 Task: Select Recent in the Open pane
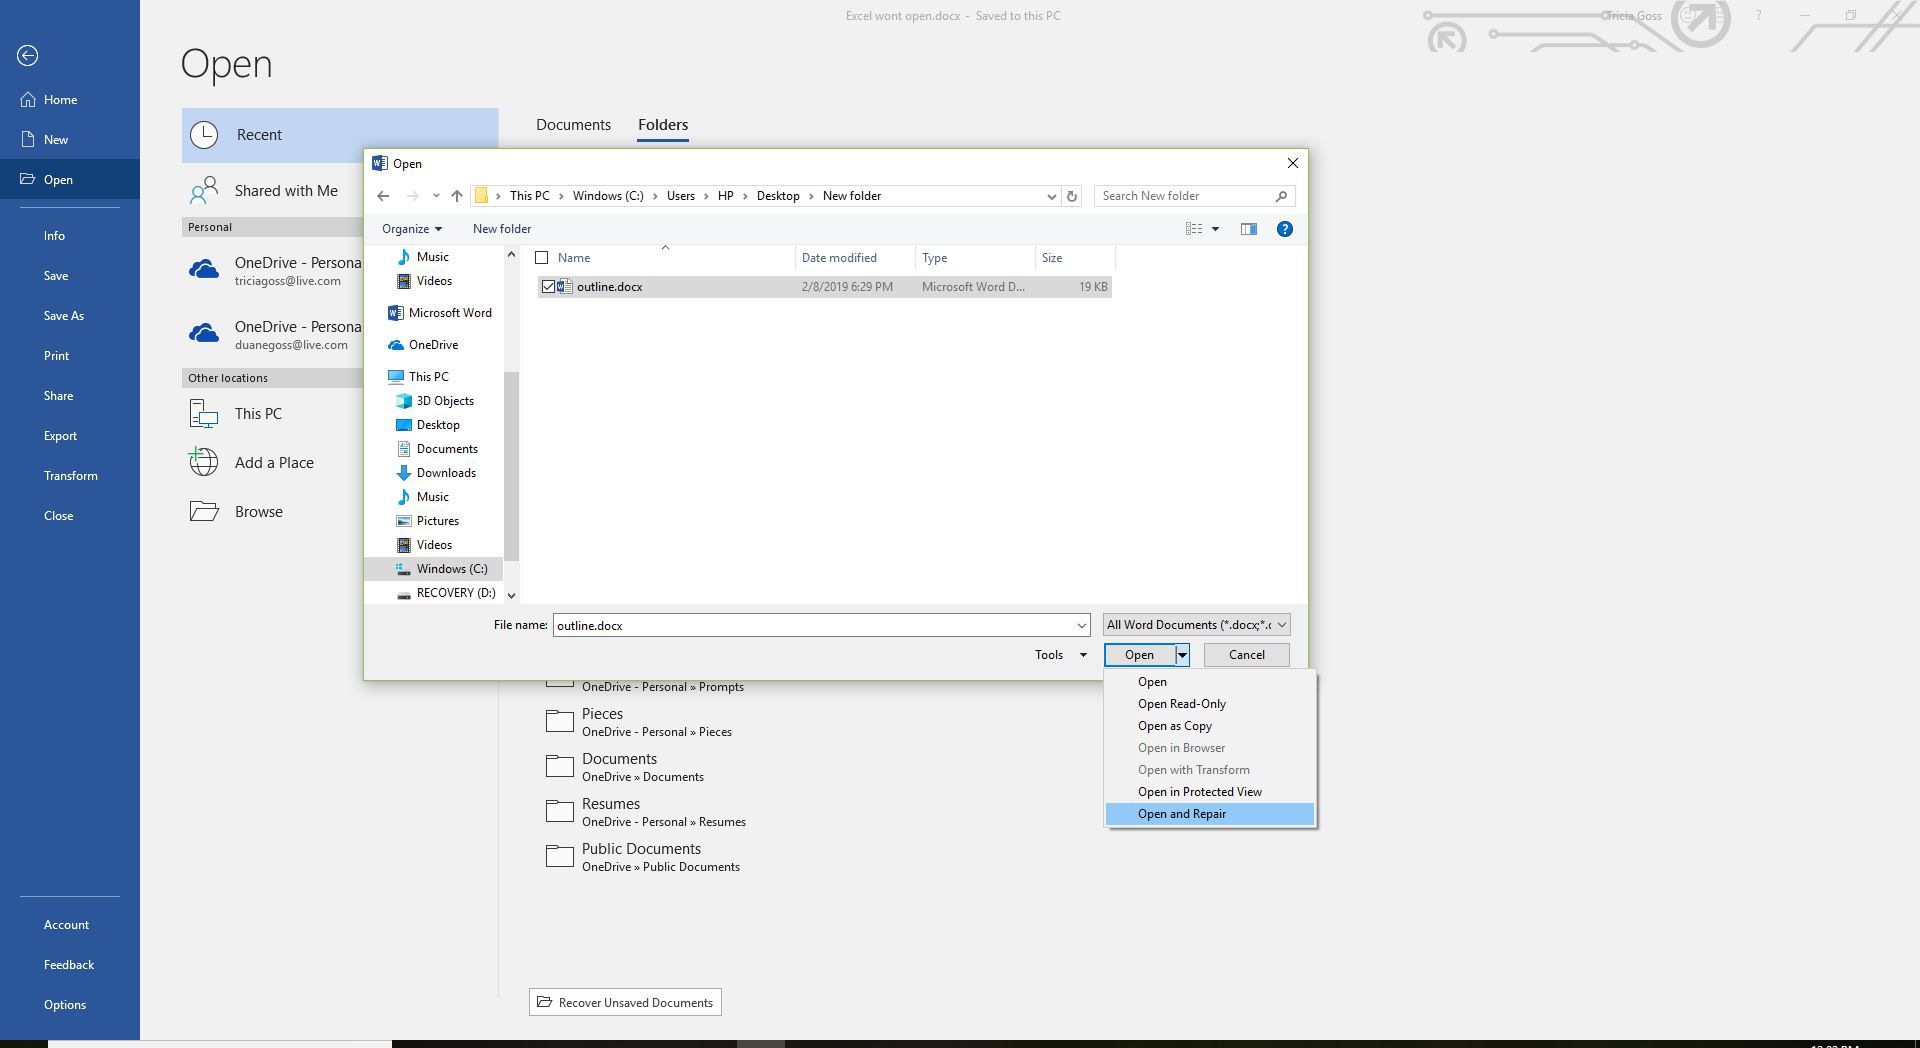340,135
